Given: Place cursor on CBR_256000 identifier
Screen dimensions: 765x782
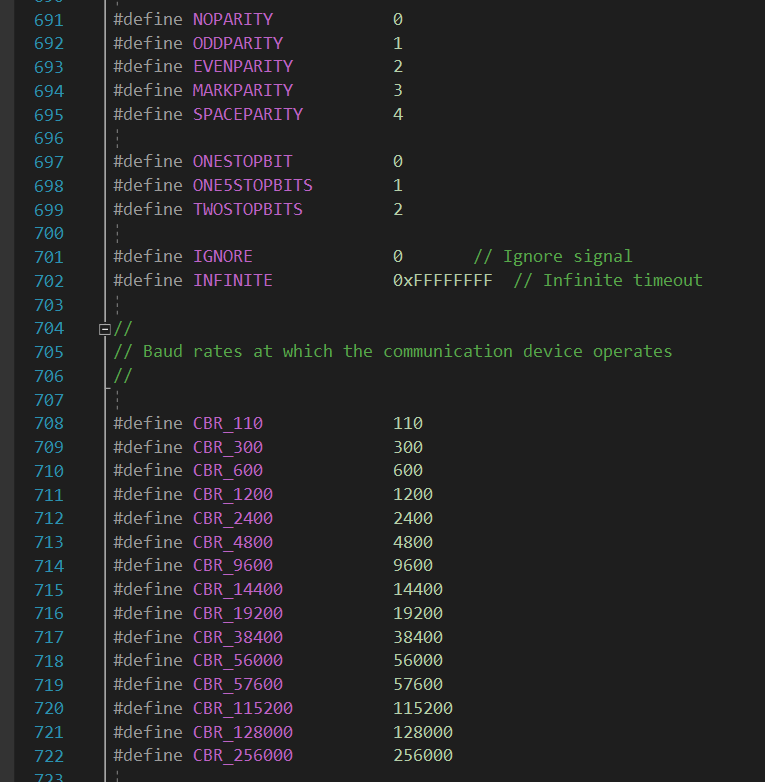Looking at the screenshot, I should pos(243,756).
